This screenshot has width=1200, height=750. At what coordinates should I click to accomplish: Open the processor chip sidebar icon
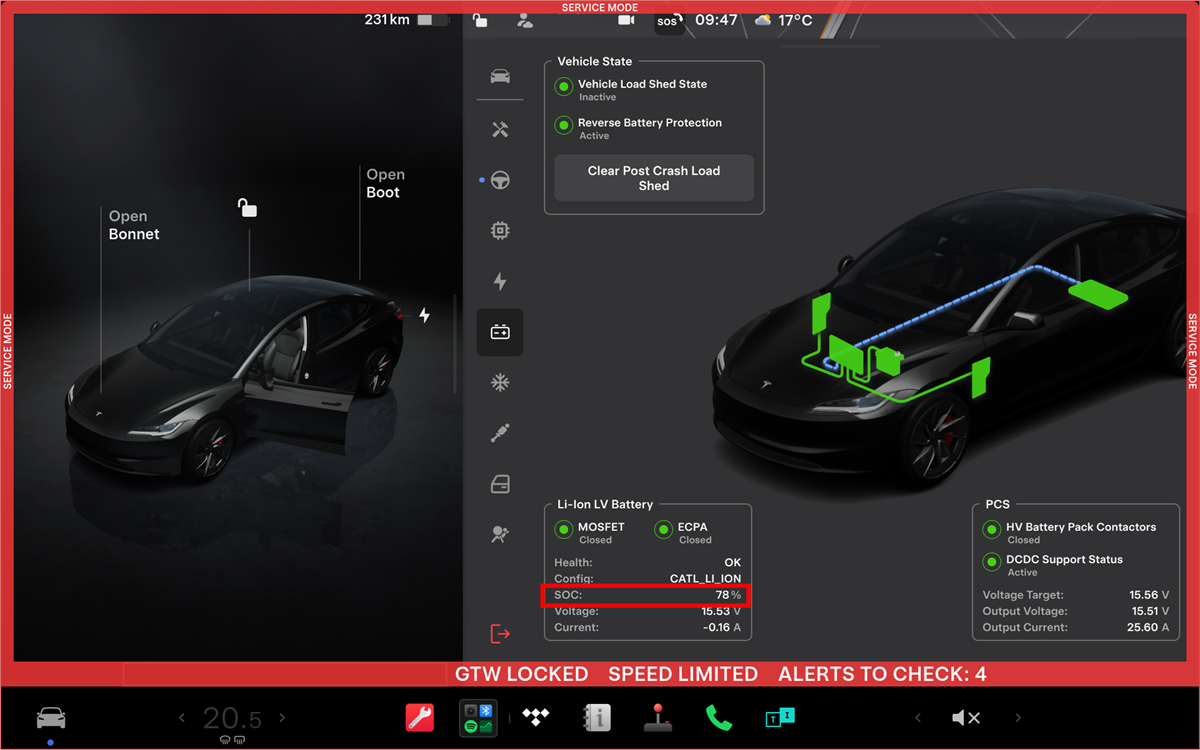click(x=500, y=231)
